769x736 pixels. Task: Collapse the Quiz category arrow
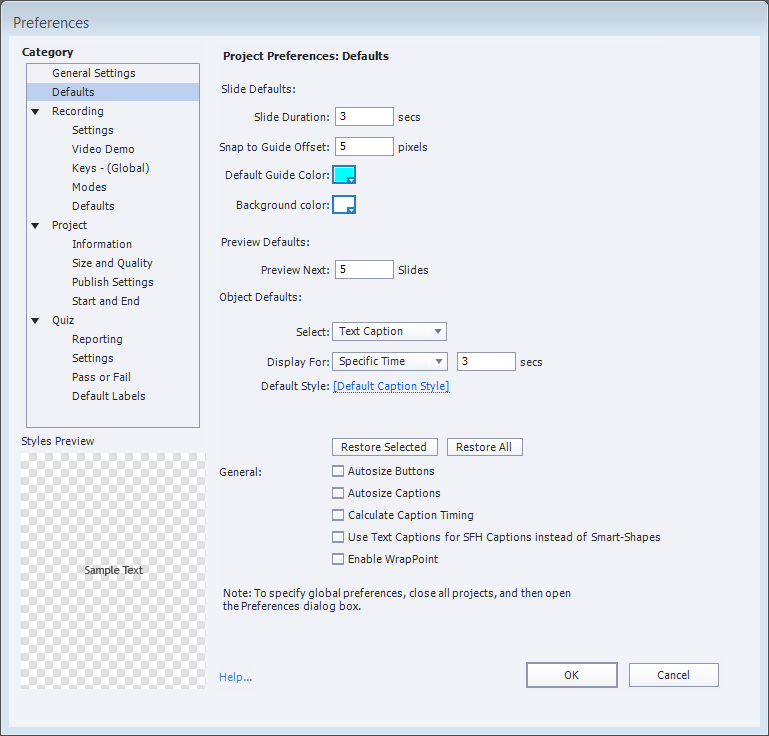point(35,321)
